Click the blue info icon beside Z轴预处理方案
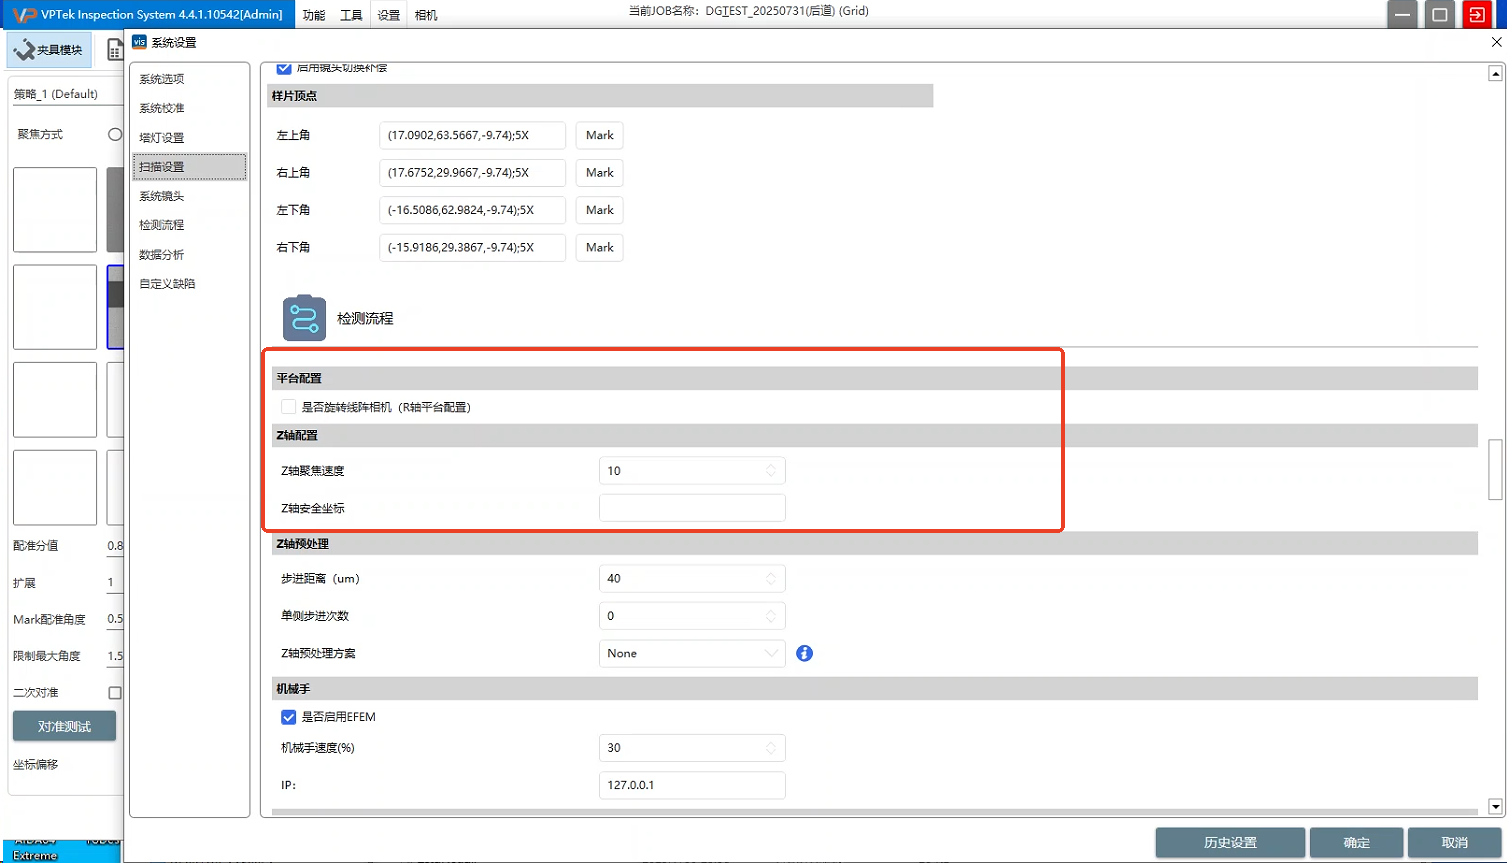This screenshot has height=863, width=1507. coord(804,653)
